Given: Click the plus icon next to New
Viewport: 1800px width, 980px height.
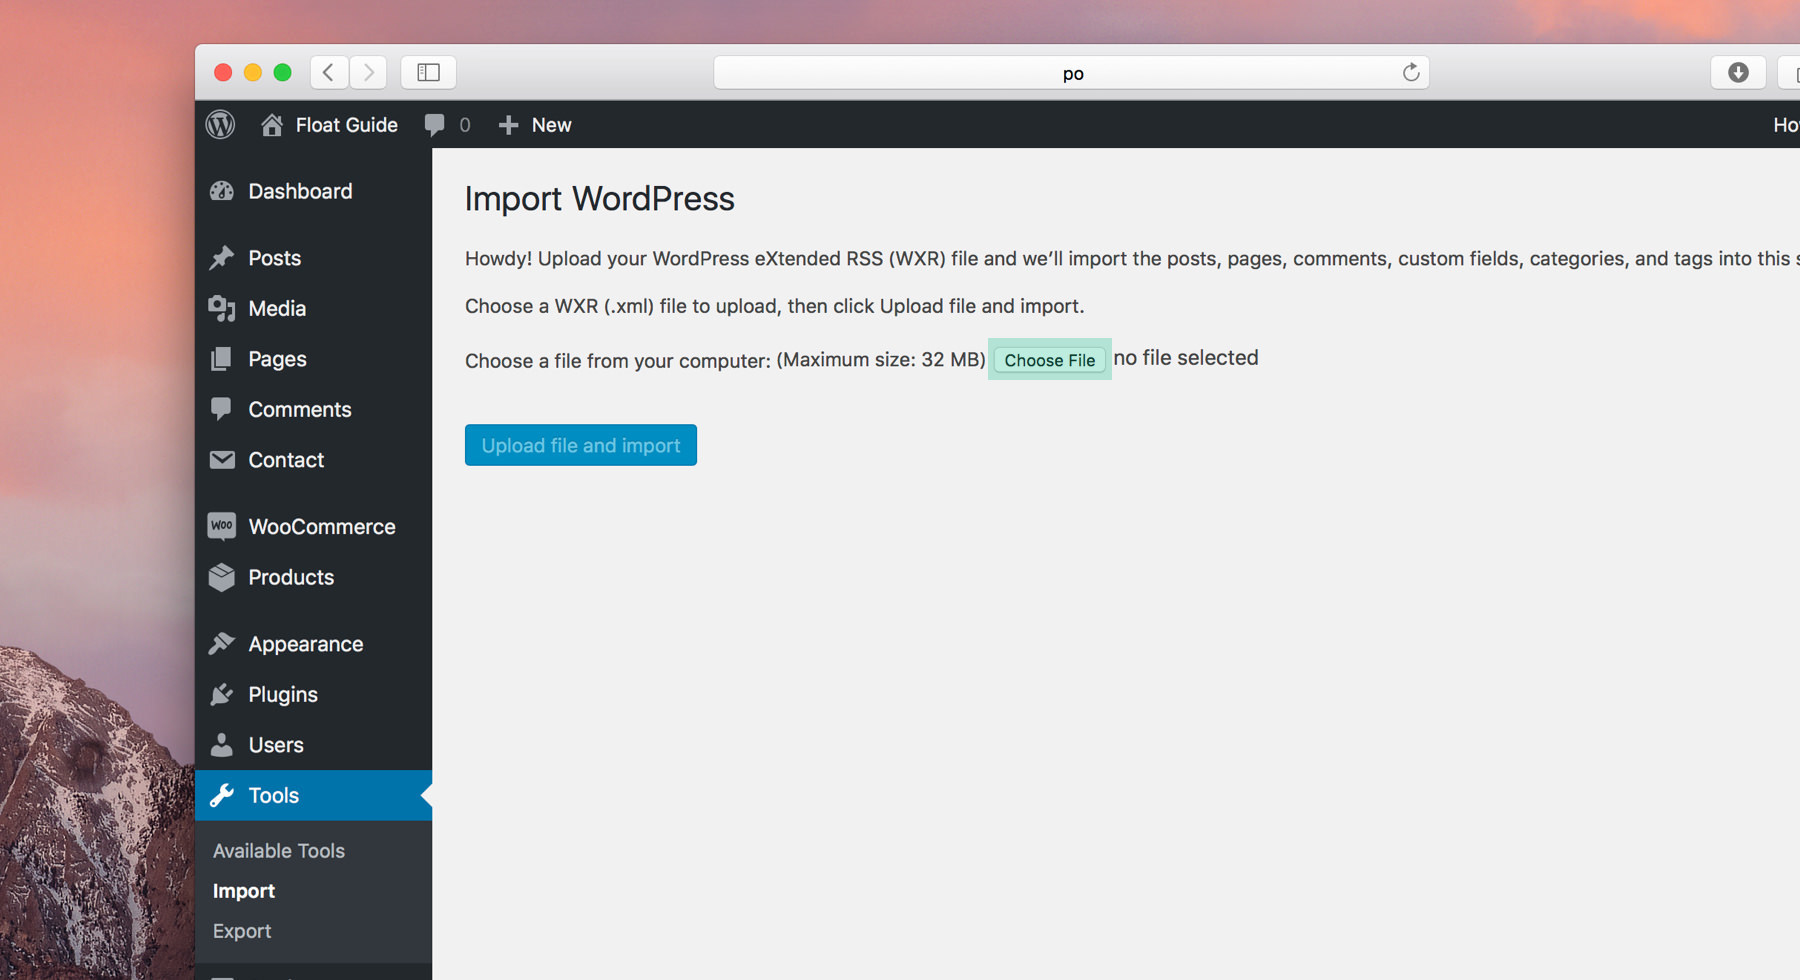Looking at the screenshot, I should click(x=508, y=125).
